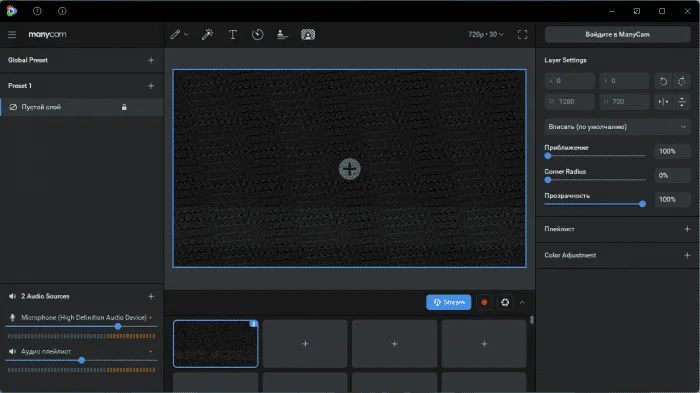
Task: Click the red marker beside Аудио плейлист
Action: (150, 351)
